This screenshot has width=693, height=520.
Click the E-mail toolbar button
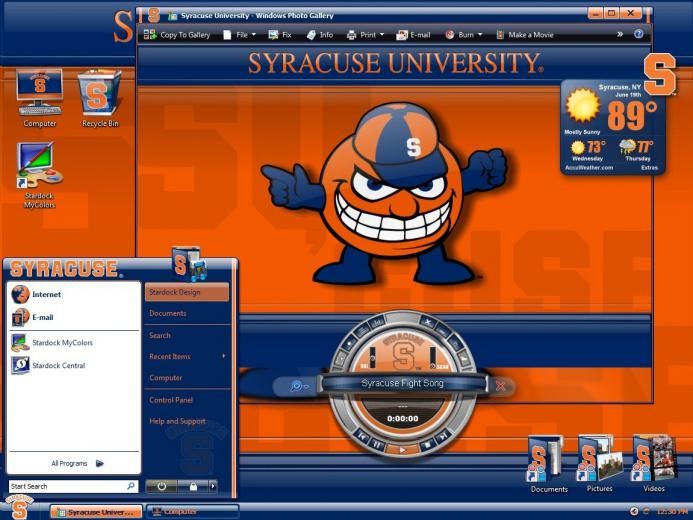click(413, 35)
